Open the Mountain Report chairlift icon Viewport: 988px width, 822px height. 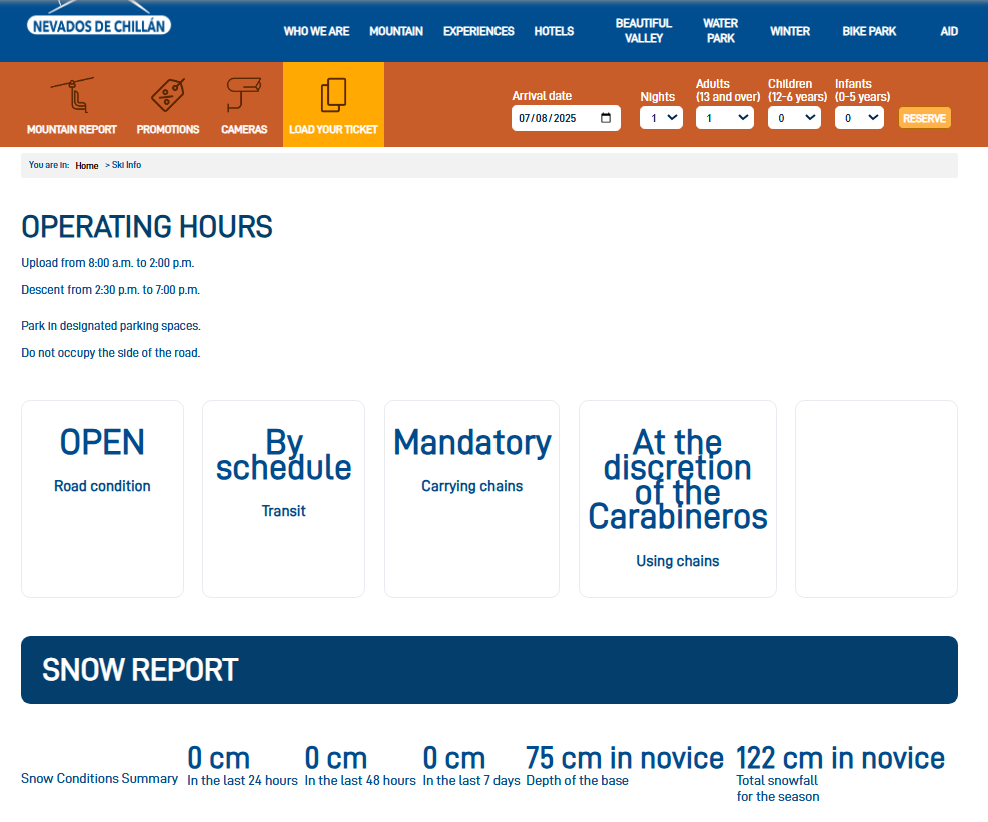[x=71, y=96]
